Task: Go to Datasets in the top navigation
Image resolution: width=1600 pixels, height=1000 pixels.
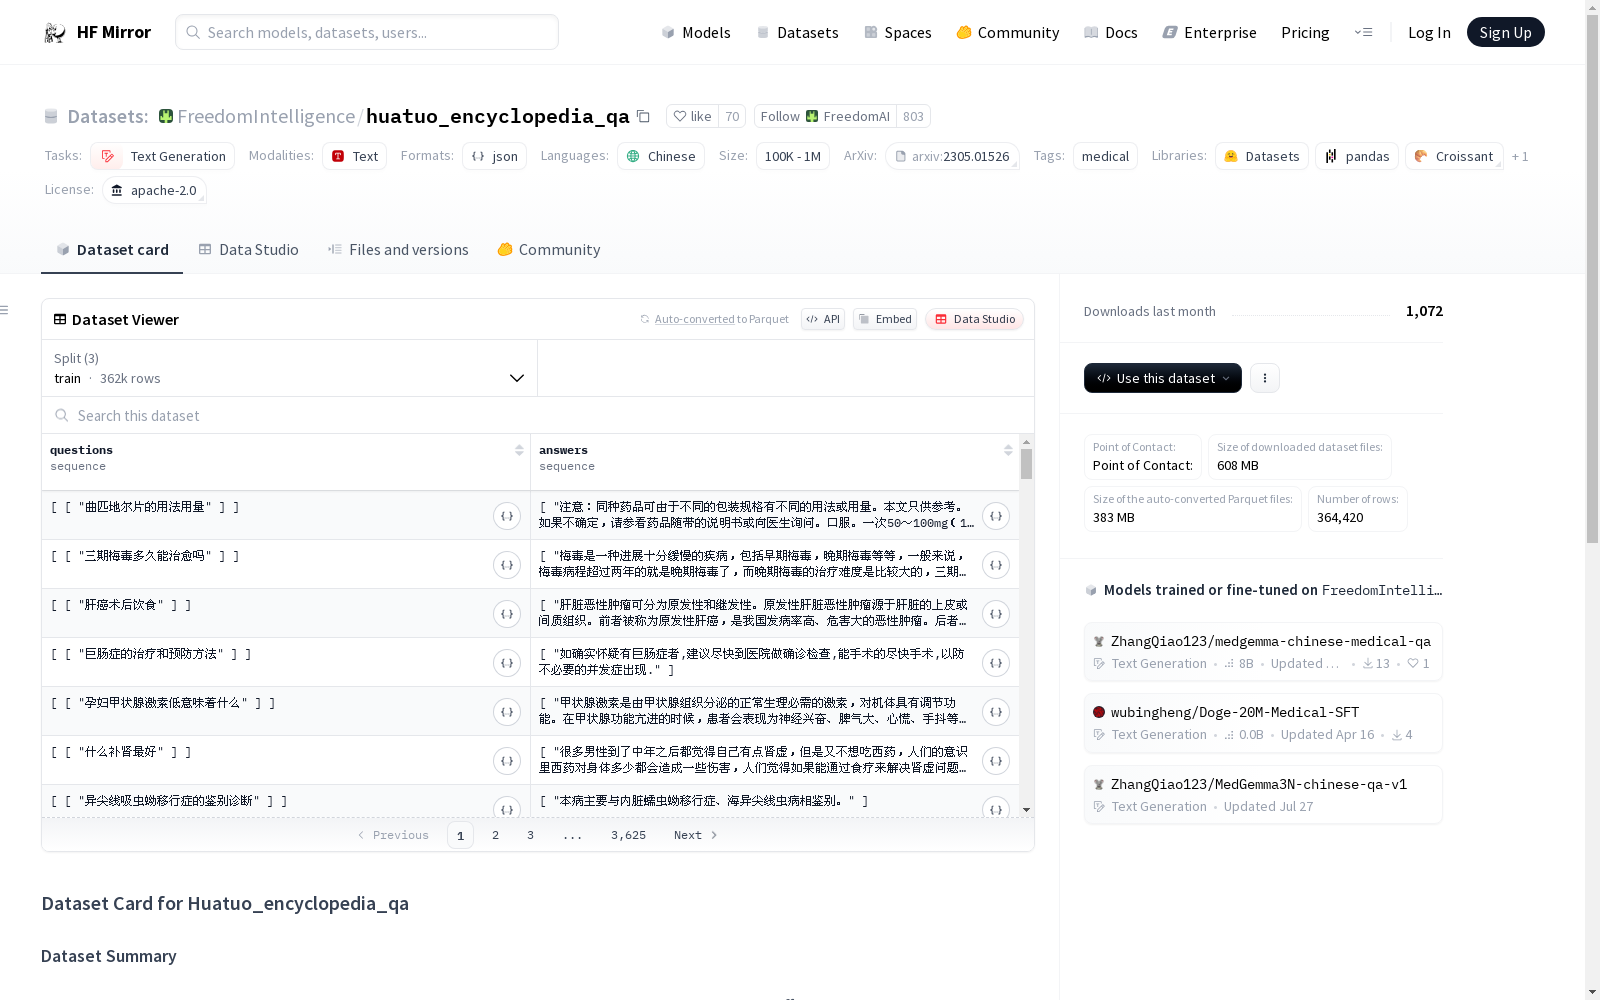Action: coord(797,32)
